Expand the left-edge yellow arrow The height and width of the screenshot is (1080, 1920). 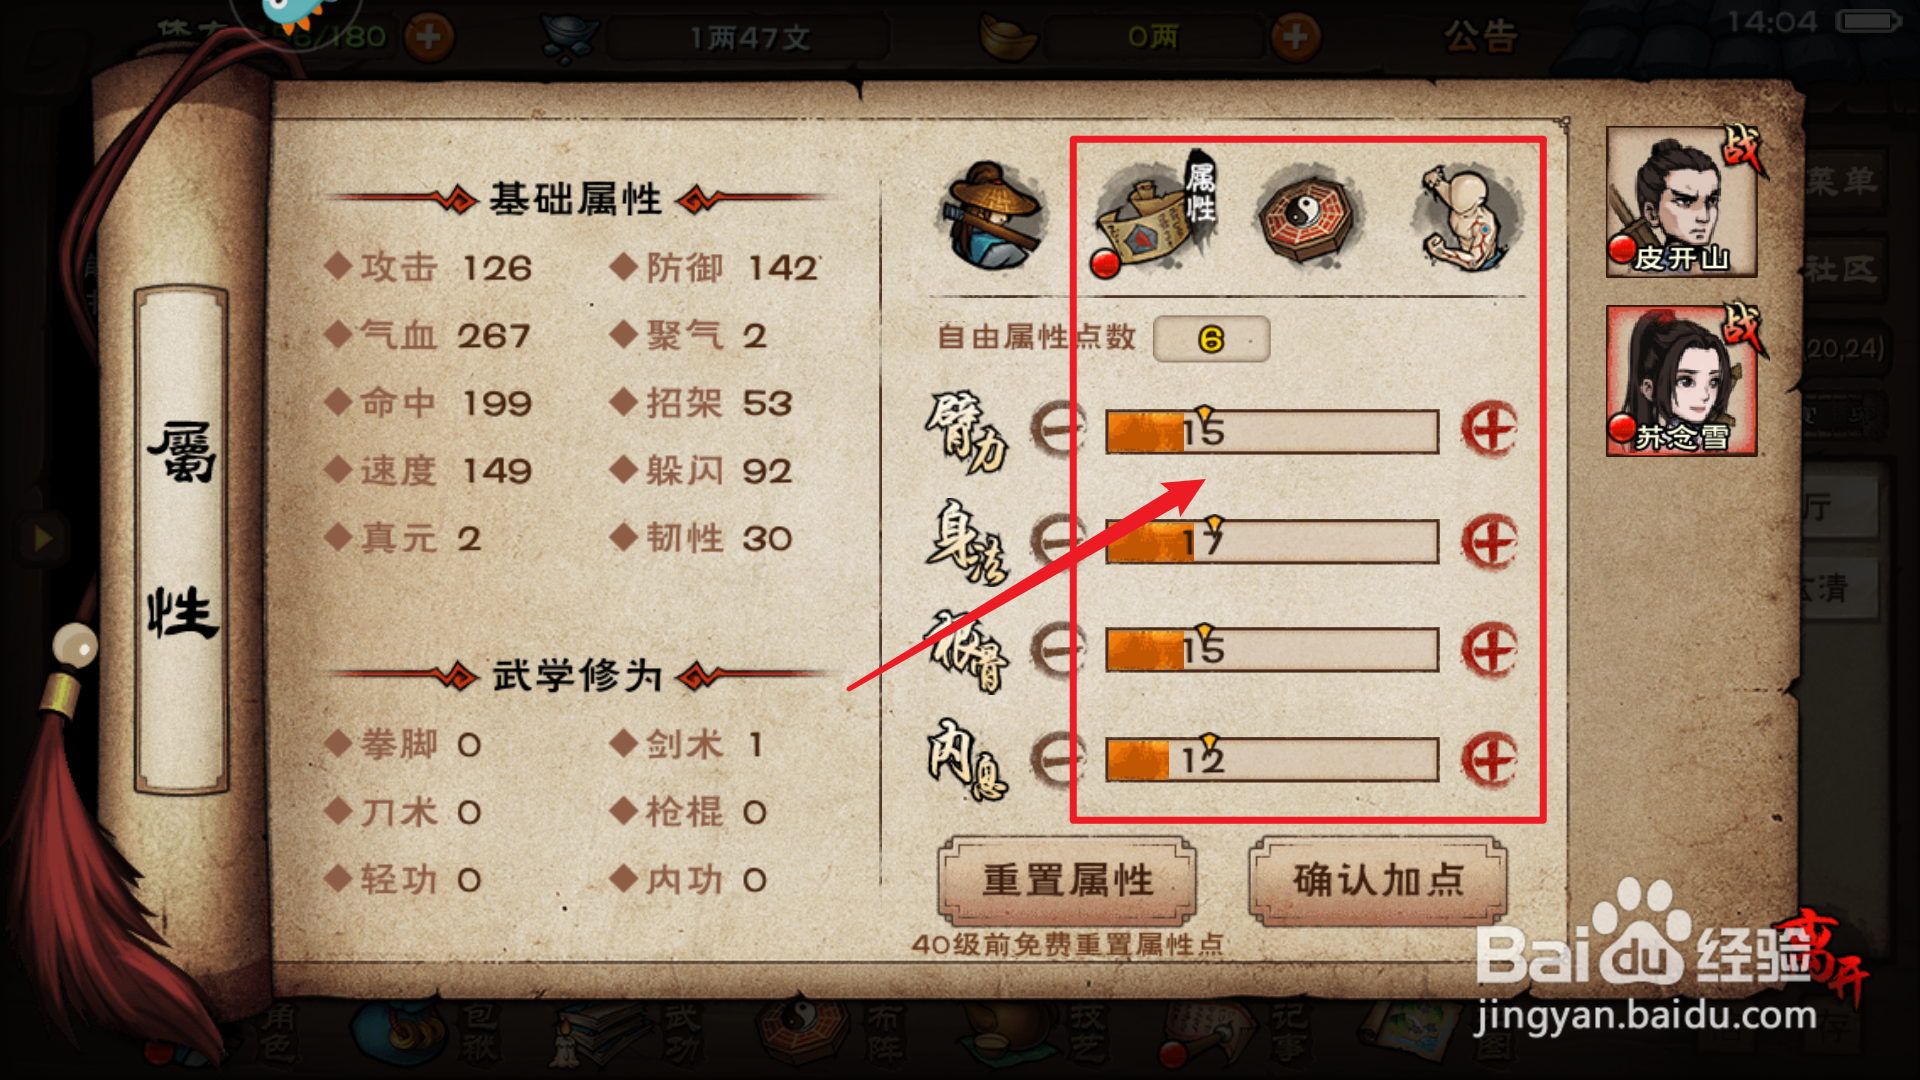[41, 538]
